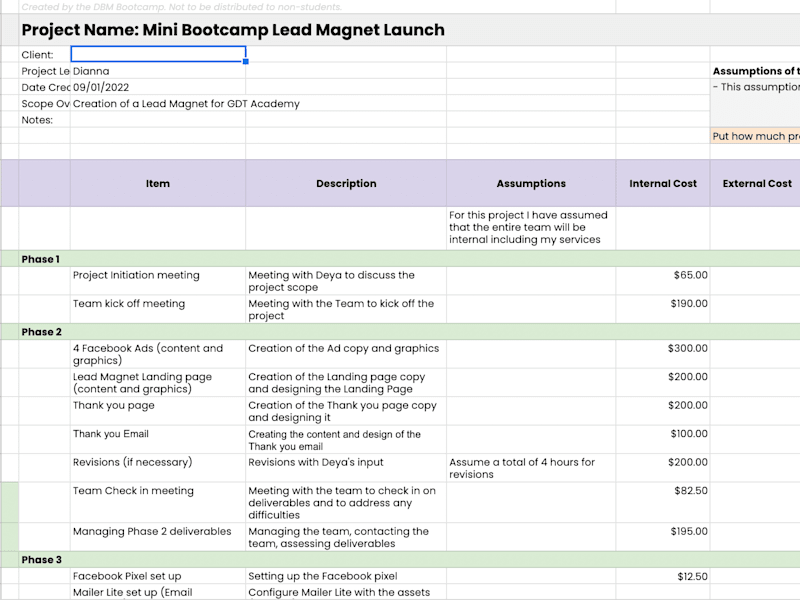This screenshot has width=800, height=600.
Task: Select 'Setting up the Facebook pixel' description cell
Action: click(x=346, y=576)
